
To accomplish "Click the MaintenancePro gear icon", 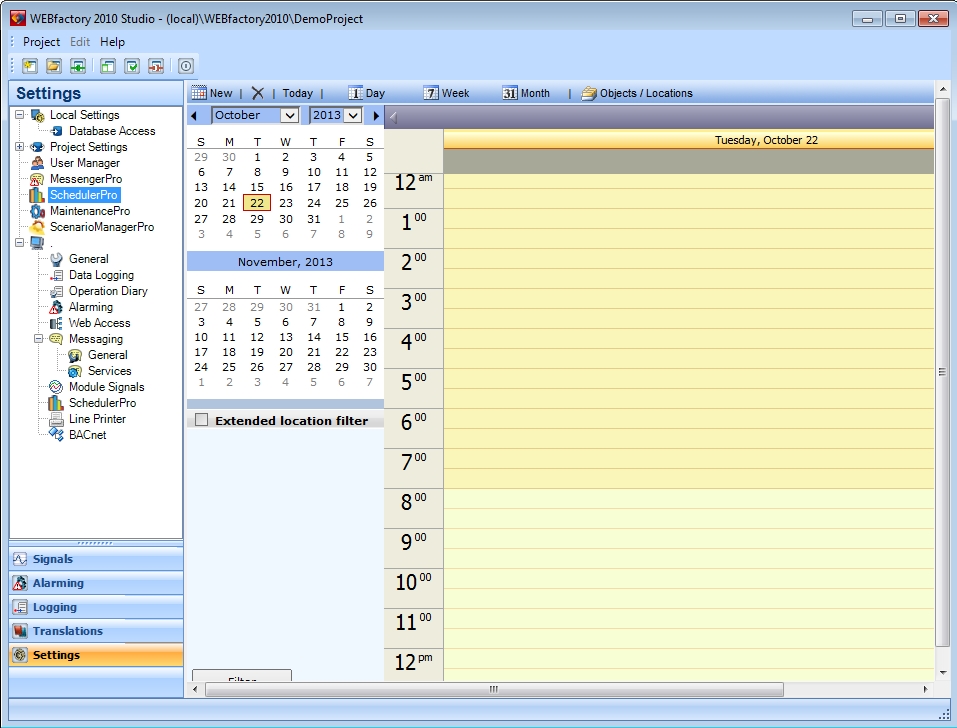I will pos(37,211).
